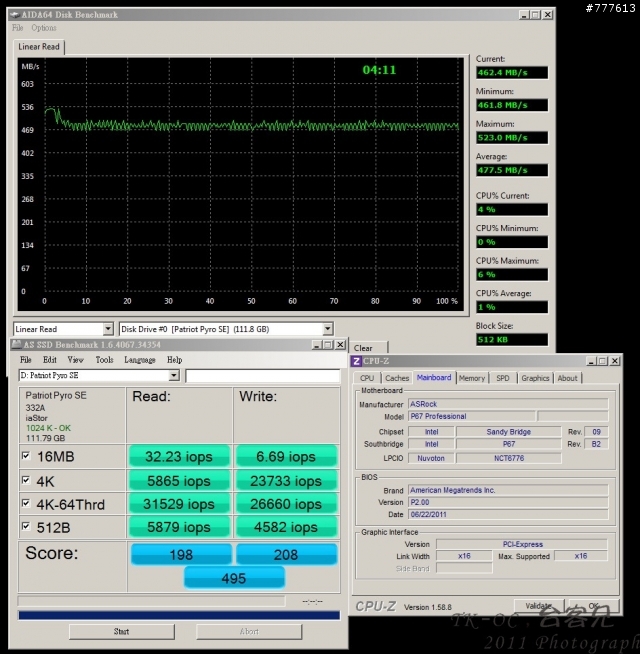640x655 pixels.
Task: Toggle the 4K test checkbox
Action: click(26, 480)
